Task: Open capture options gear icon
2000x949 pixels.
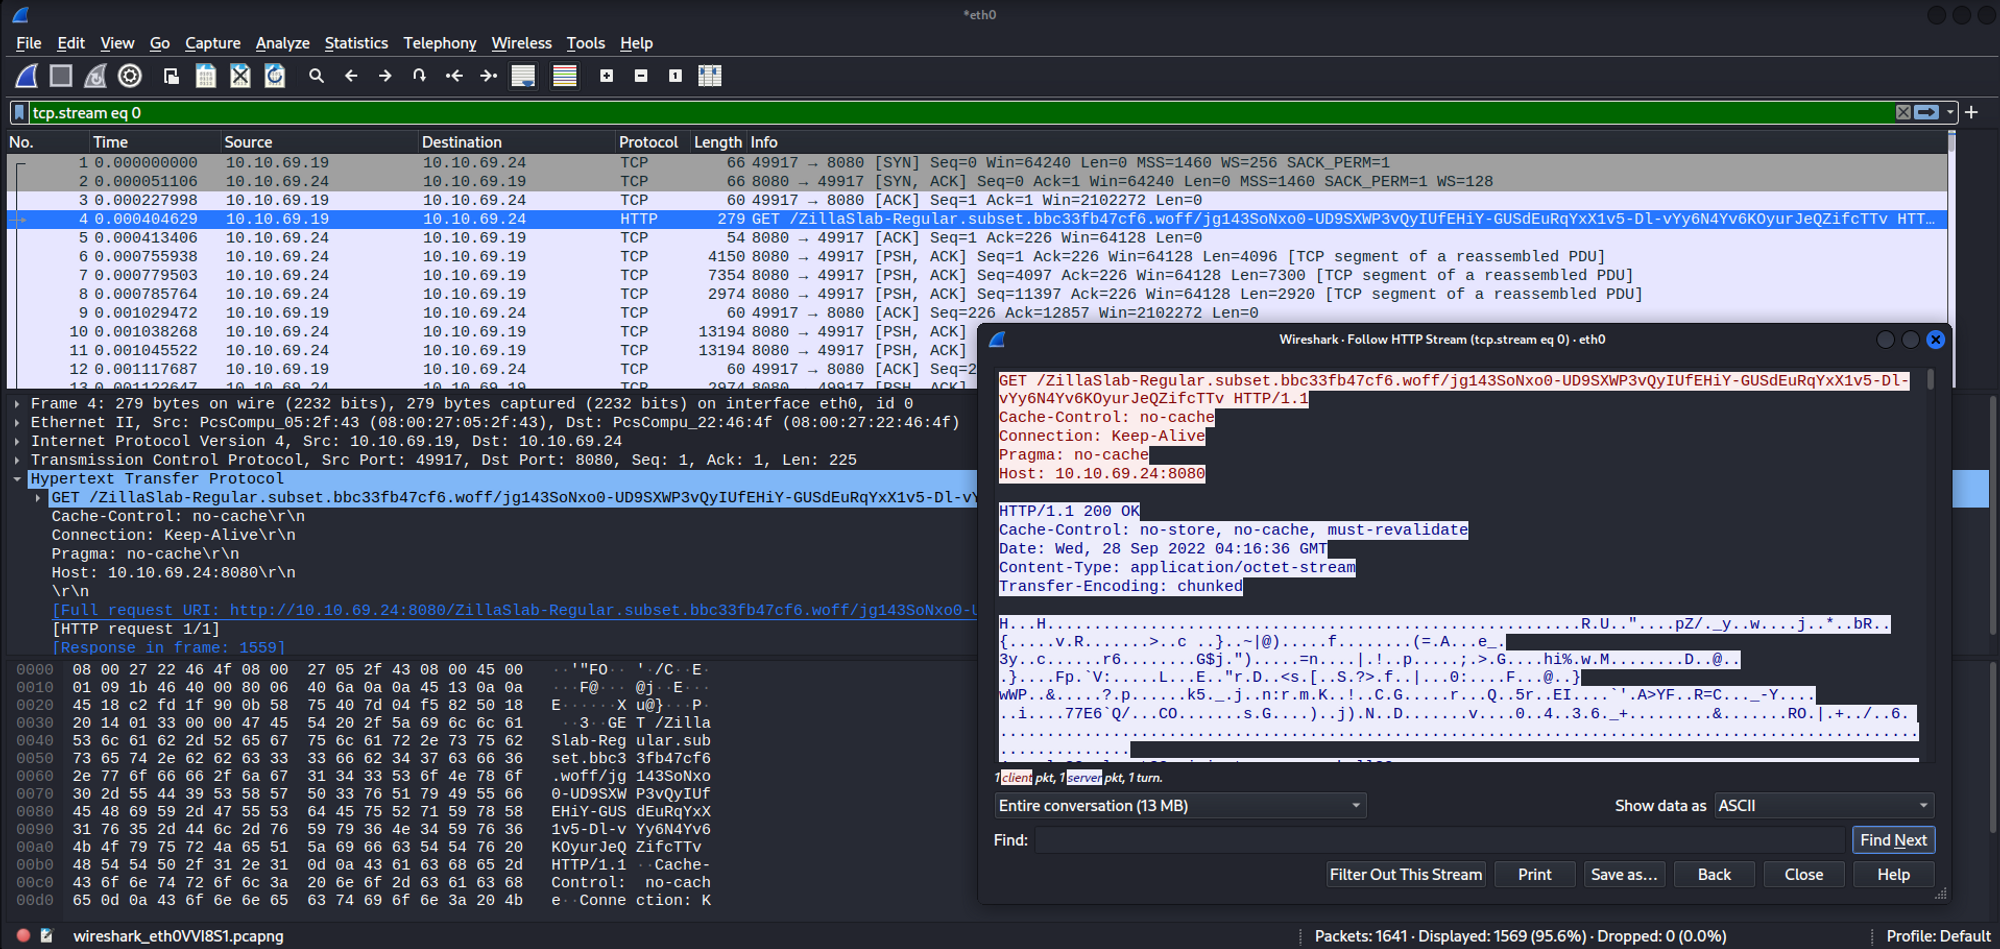Action: (x=130, y=76)
